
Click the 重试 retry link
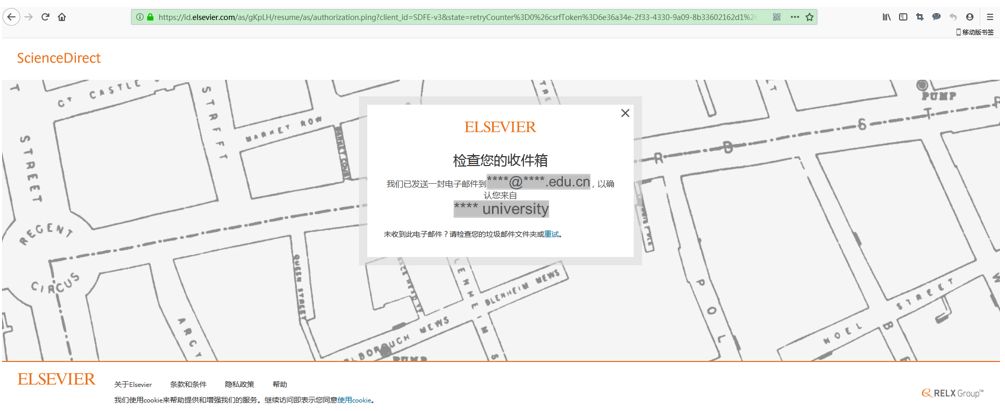552,235
